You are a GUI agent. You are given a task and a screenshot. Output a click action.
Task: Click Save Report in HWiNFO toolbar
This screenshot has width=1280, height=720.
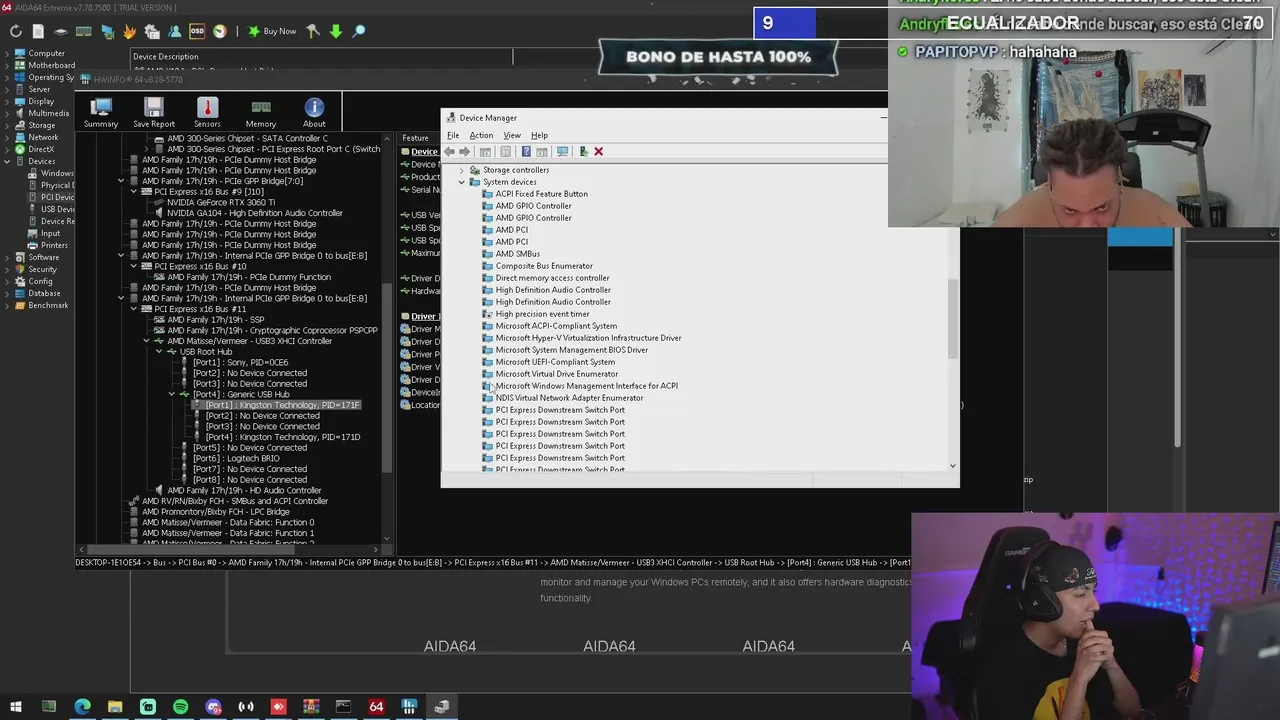point(153,113)
